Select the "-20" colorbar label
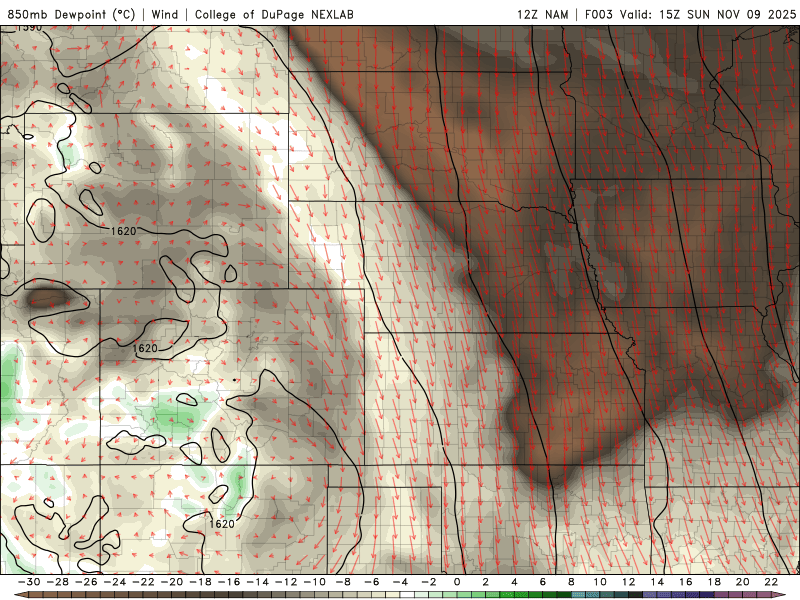This screenshot has height=600, width=800. (172, 582)
